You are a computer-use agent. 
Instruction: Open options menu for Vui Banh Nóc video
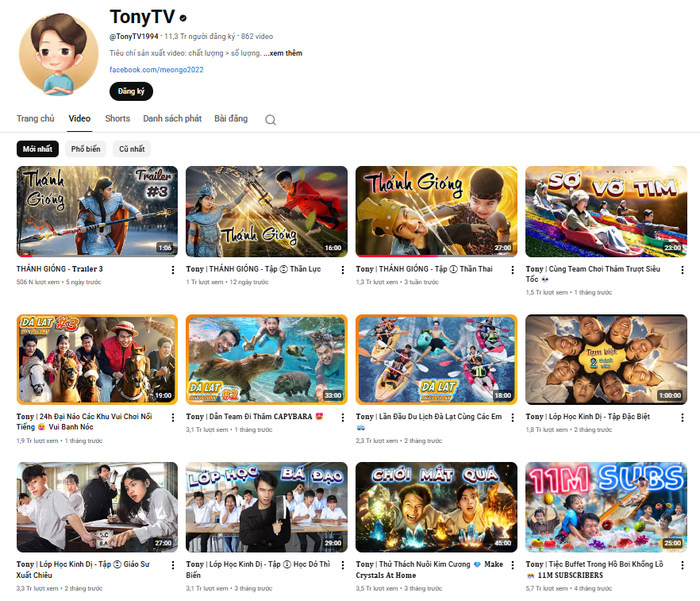coord(173,417)
